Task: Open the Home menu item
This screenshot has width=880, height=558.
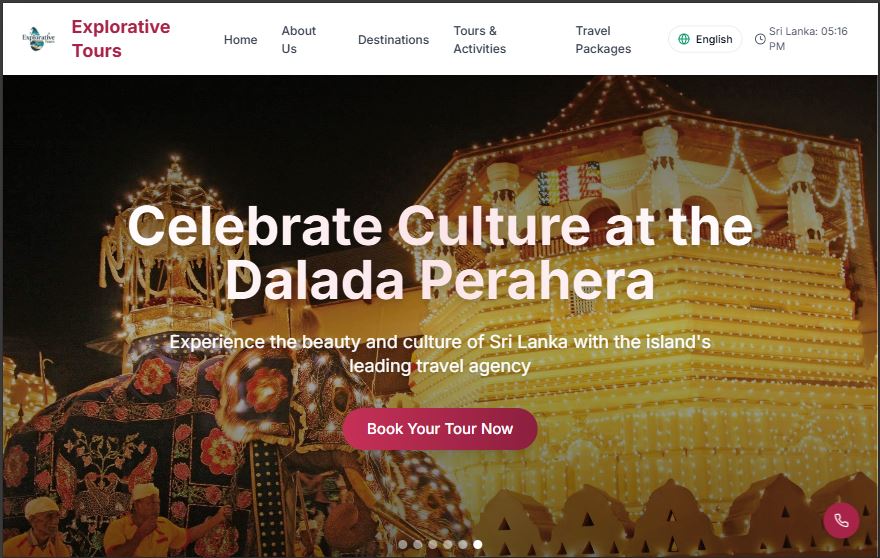Action: pos(240,40)
